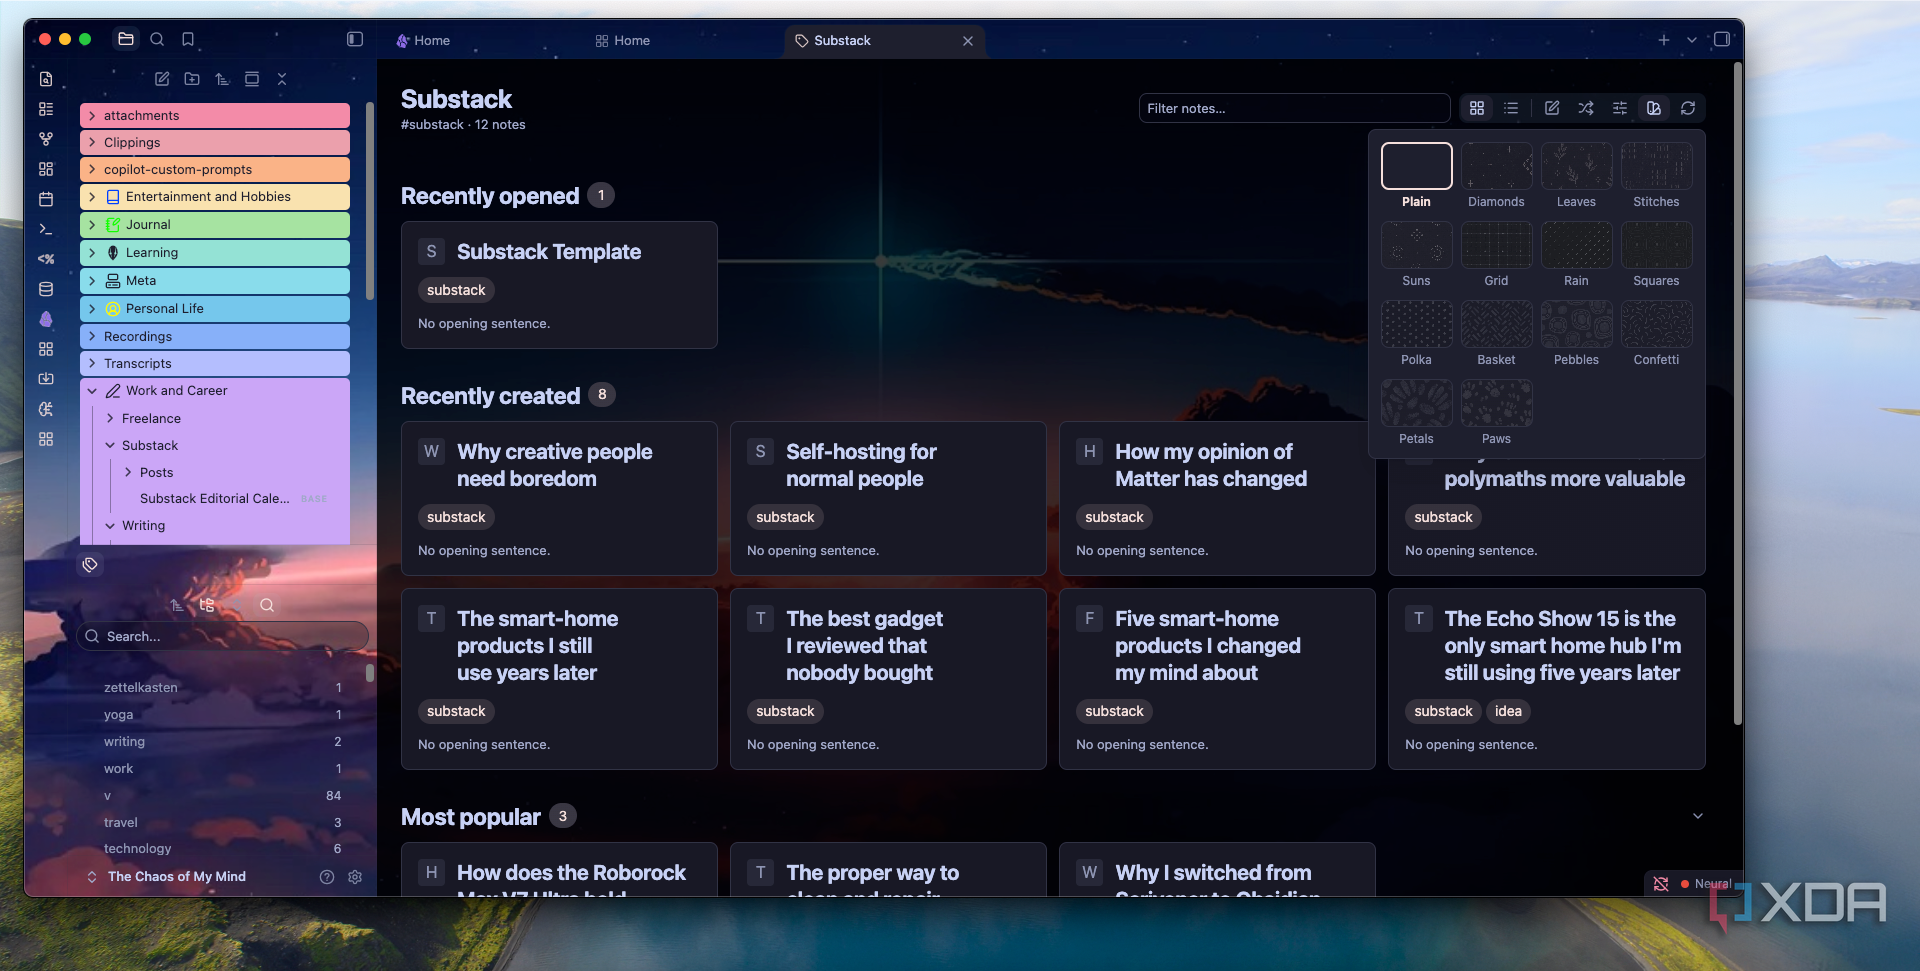Toggle the tags pane search icon
Viewport: 1920px width, 971px height.
[x=267, y=605]
